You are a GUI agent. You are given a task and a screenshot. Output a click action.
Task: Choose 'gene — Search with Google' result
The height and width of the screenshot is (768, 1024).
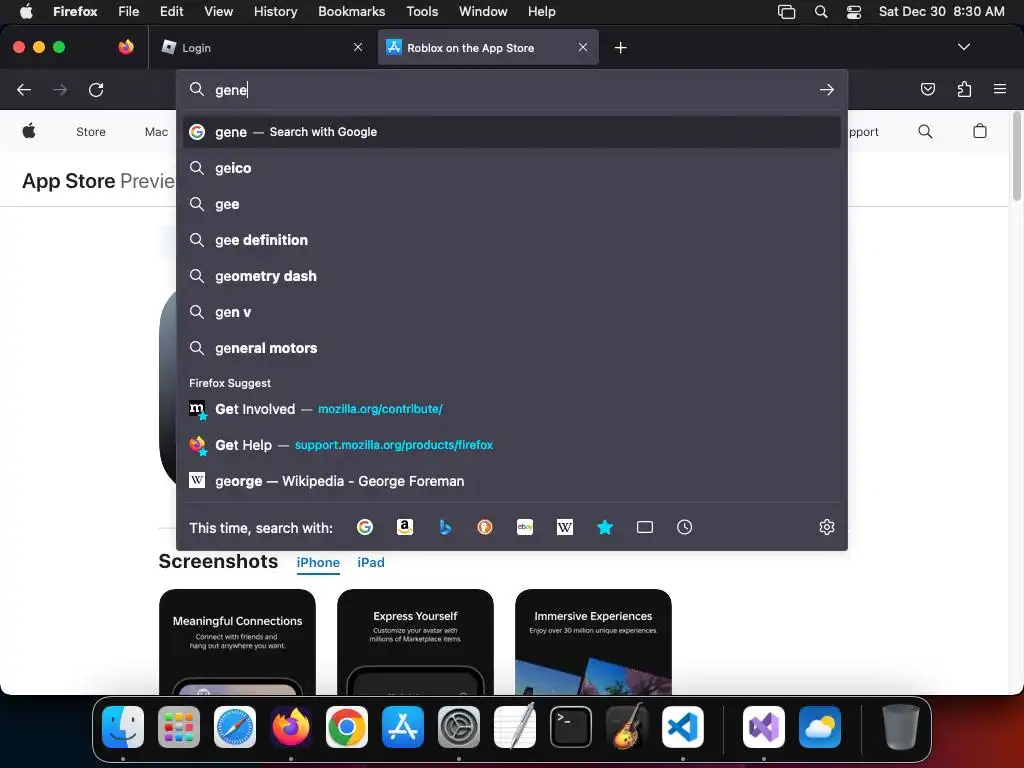pos(511,132)
